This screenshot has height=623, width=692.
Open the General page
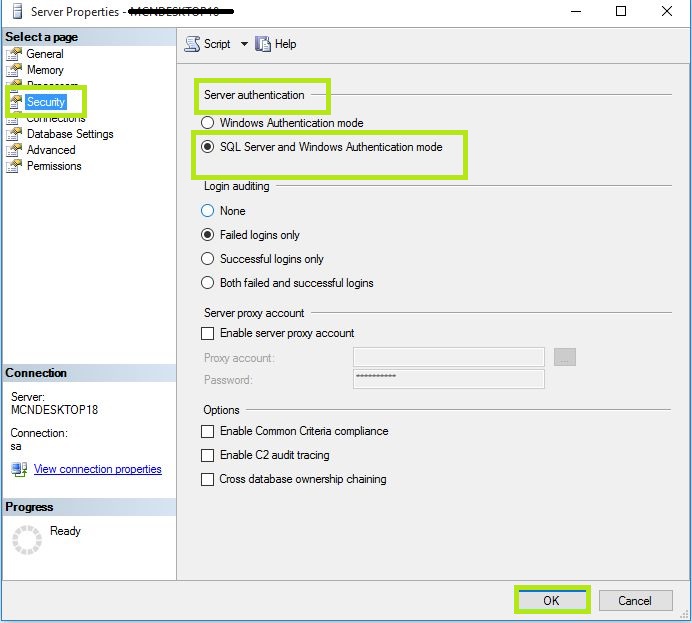point(45,54)
